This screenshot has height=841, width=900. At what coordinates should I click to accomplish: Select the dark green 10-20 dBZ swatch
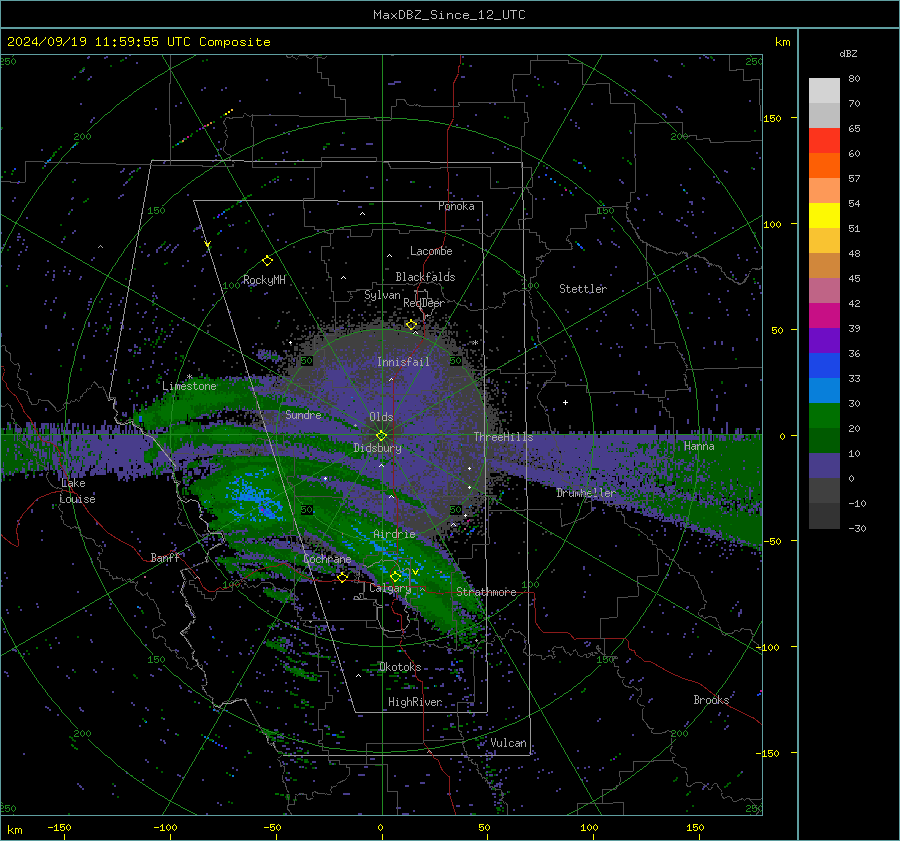pyautogui.click(x=824, y=441)
